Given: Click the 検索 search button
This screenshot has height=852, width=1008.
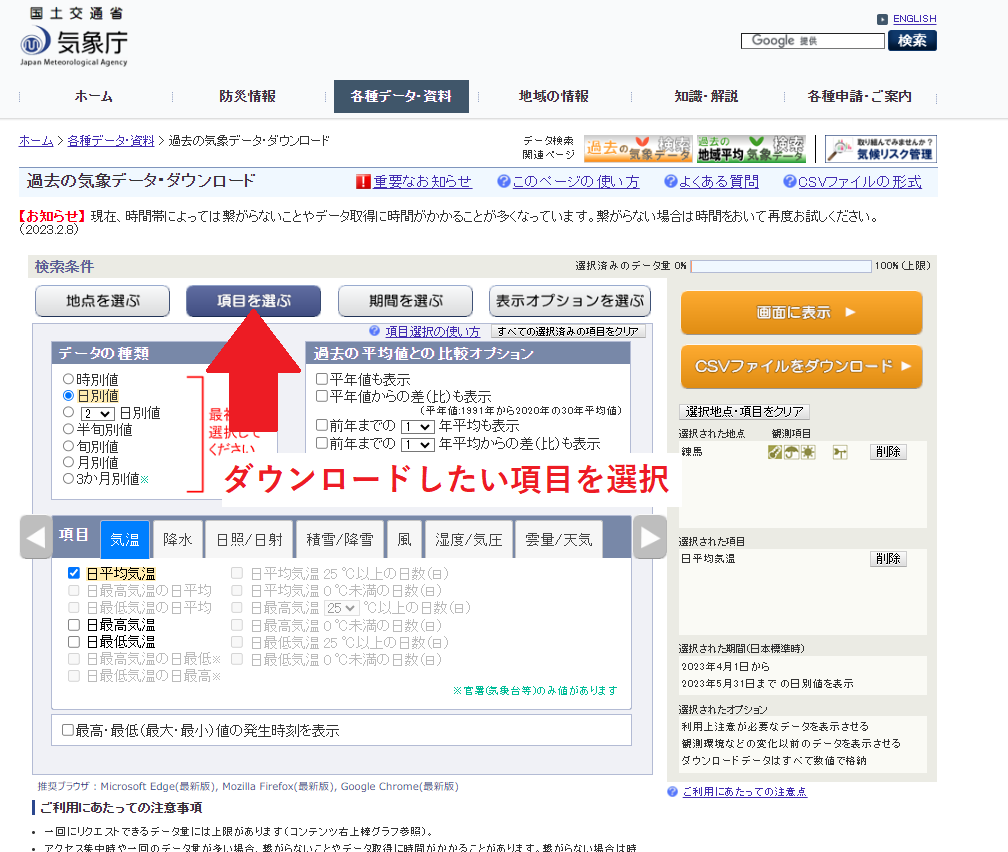Looking at the screenshot, I should coord(912,41).
